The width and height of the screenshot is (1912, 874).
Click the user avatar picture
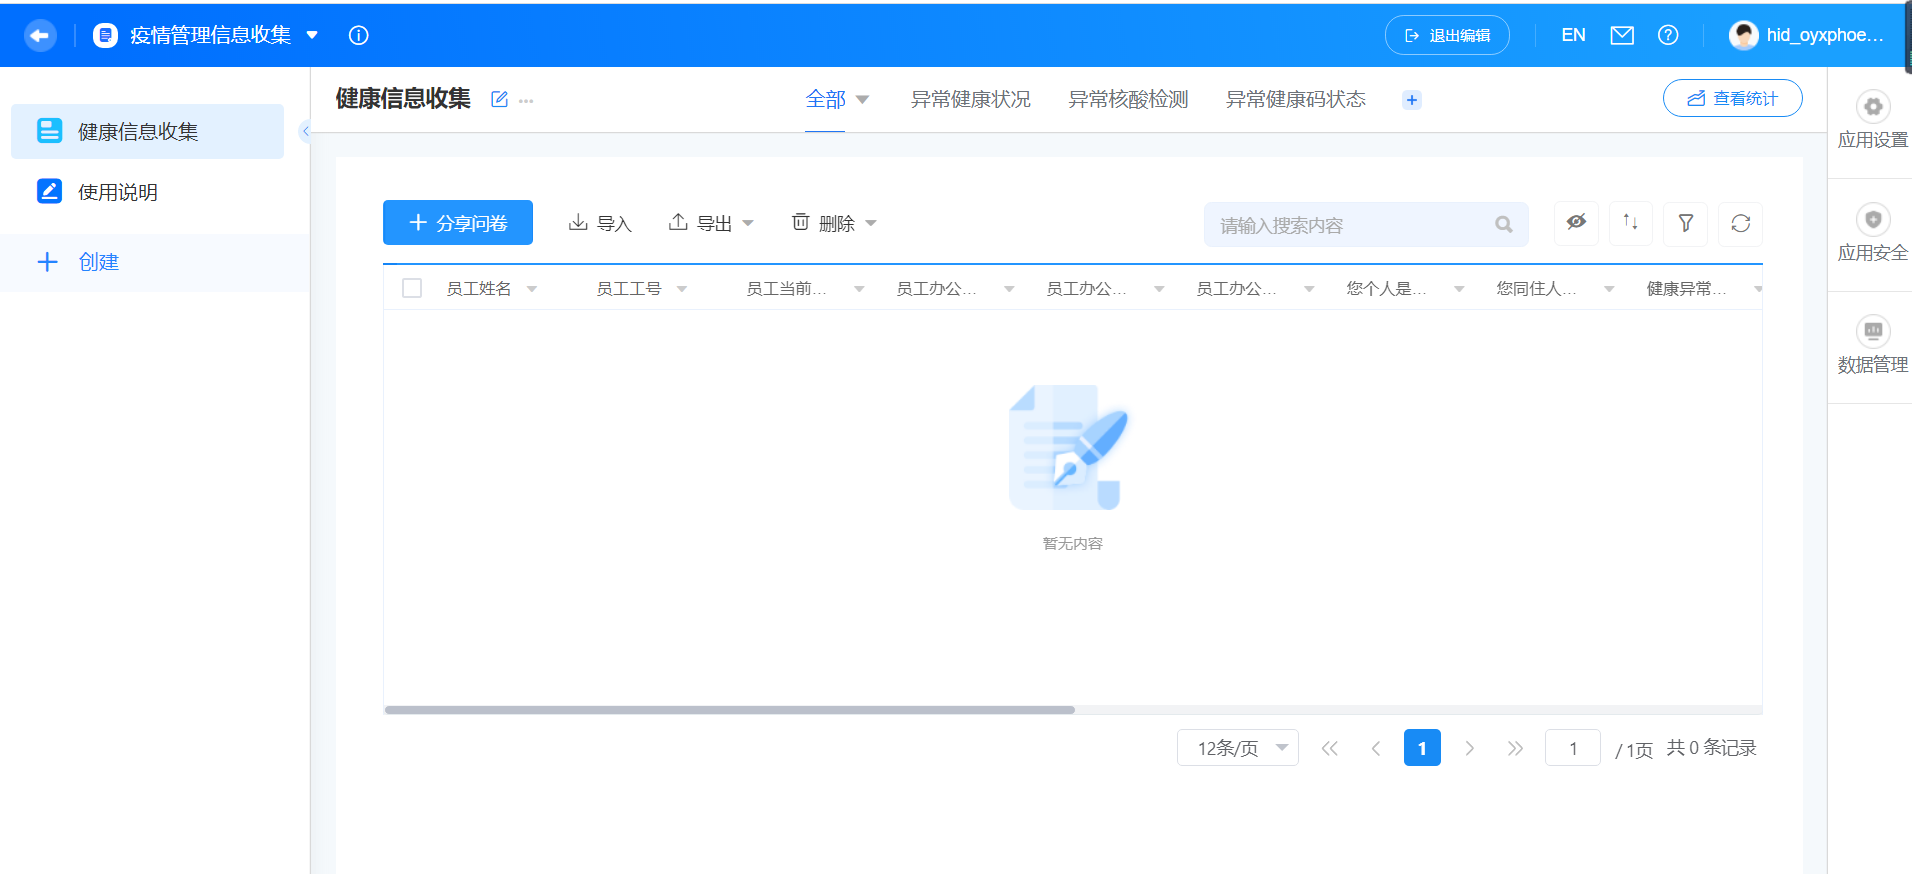1744,36
